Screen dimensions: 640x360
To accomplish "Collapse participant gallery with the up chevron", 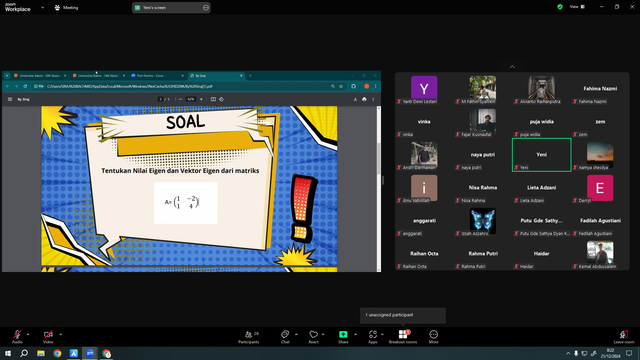I will [x=512, y=67].
